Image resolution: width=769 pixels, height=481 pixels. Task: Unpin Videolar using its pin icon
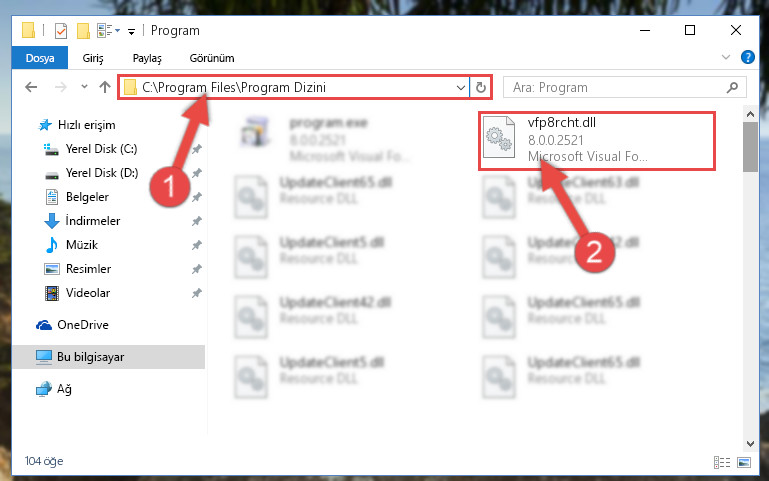pyautogui.click(x=197, y=293)
